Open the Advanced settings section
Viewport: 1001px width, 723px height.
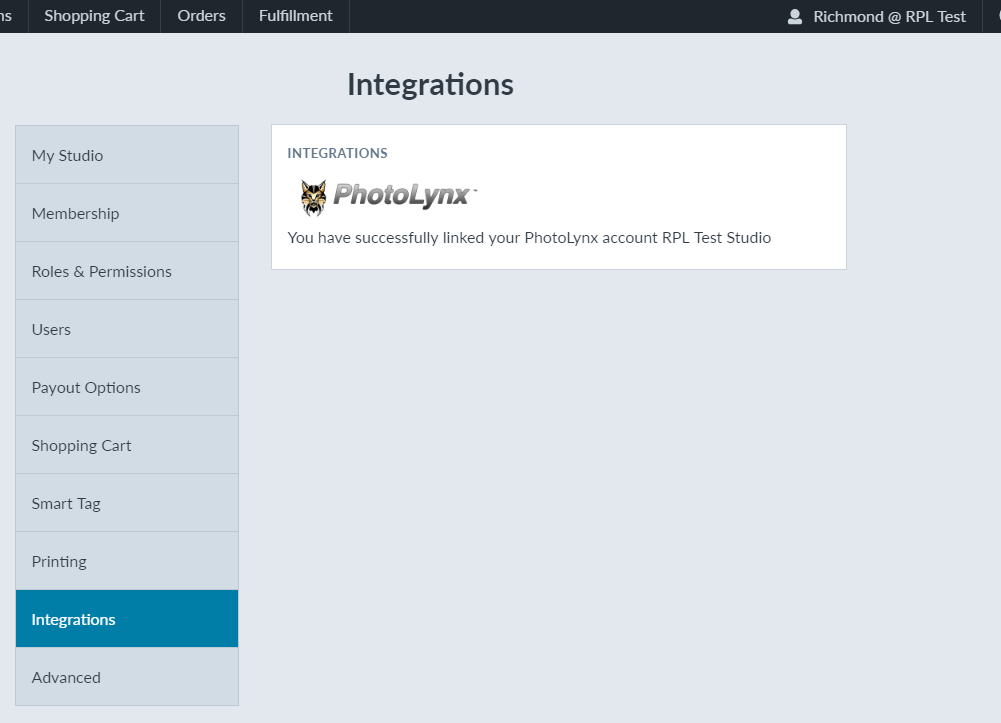pyautogui.click(x=127, y=677)
